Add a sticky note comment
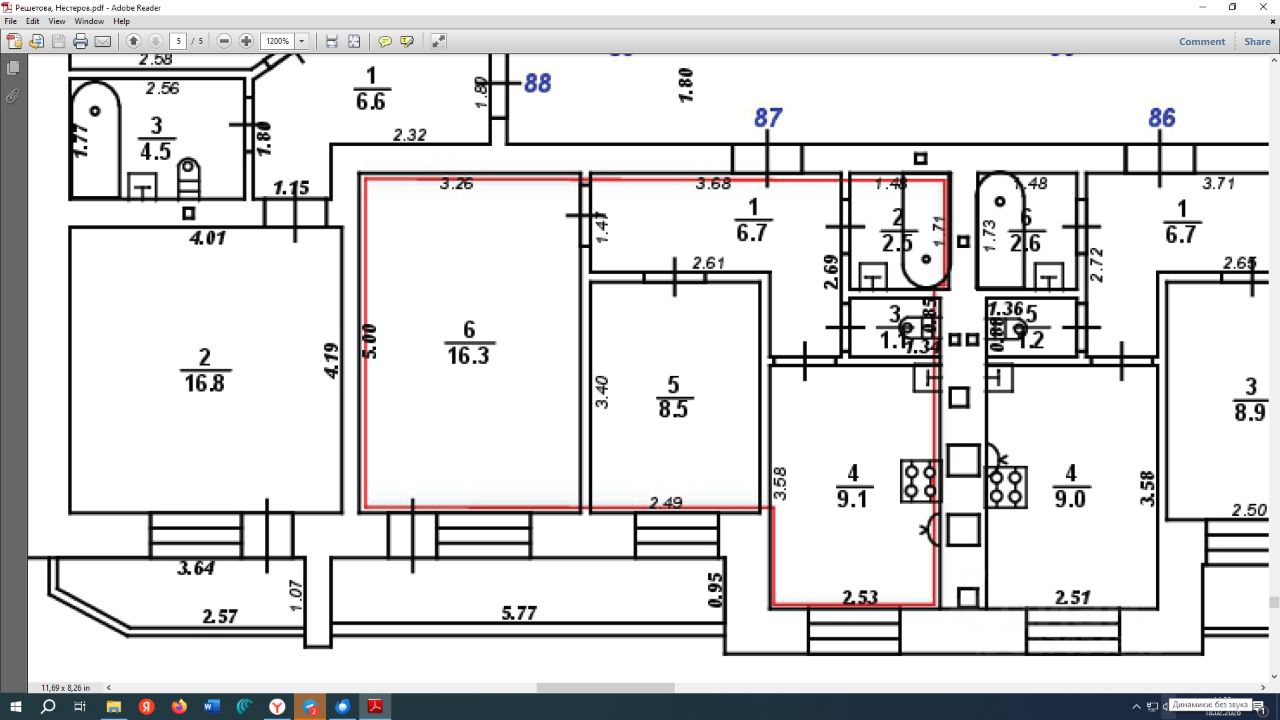The image size is (1280, 720). pos(385,41)
